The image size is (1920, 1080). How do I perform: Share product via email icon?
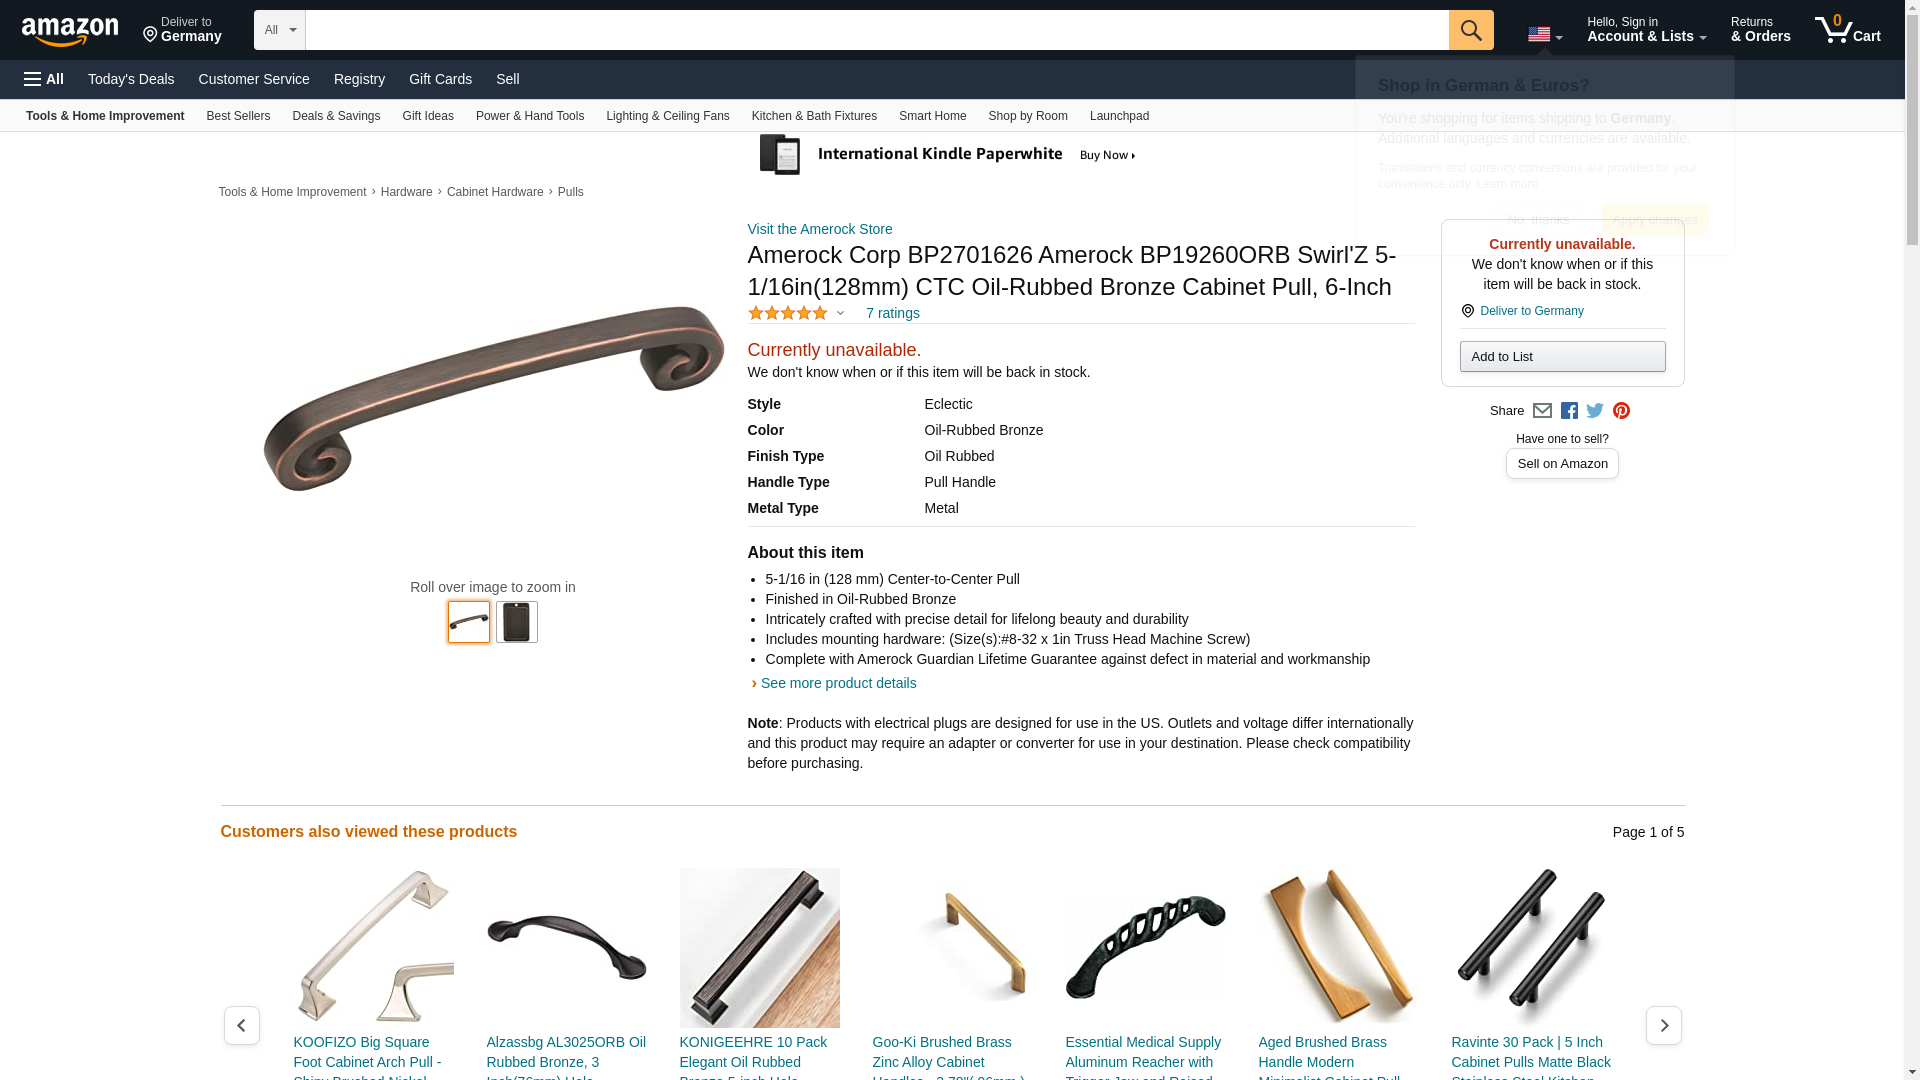click(x=1542, y=411)
